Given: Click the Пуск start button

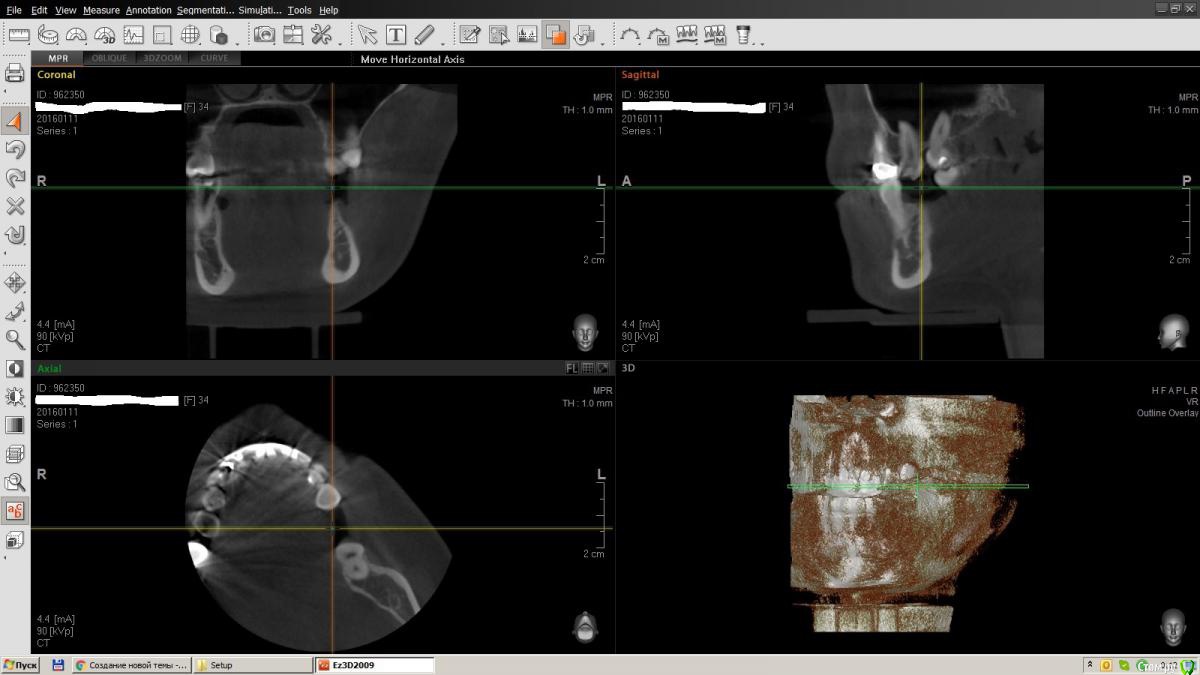Looking at the screenshot, I should click(21, 665).
